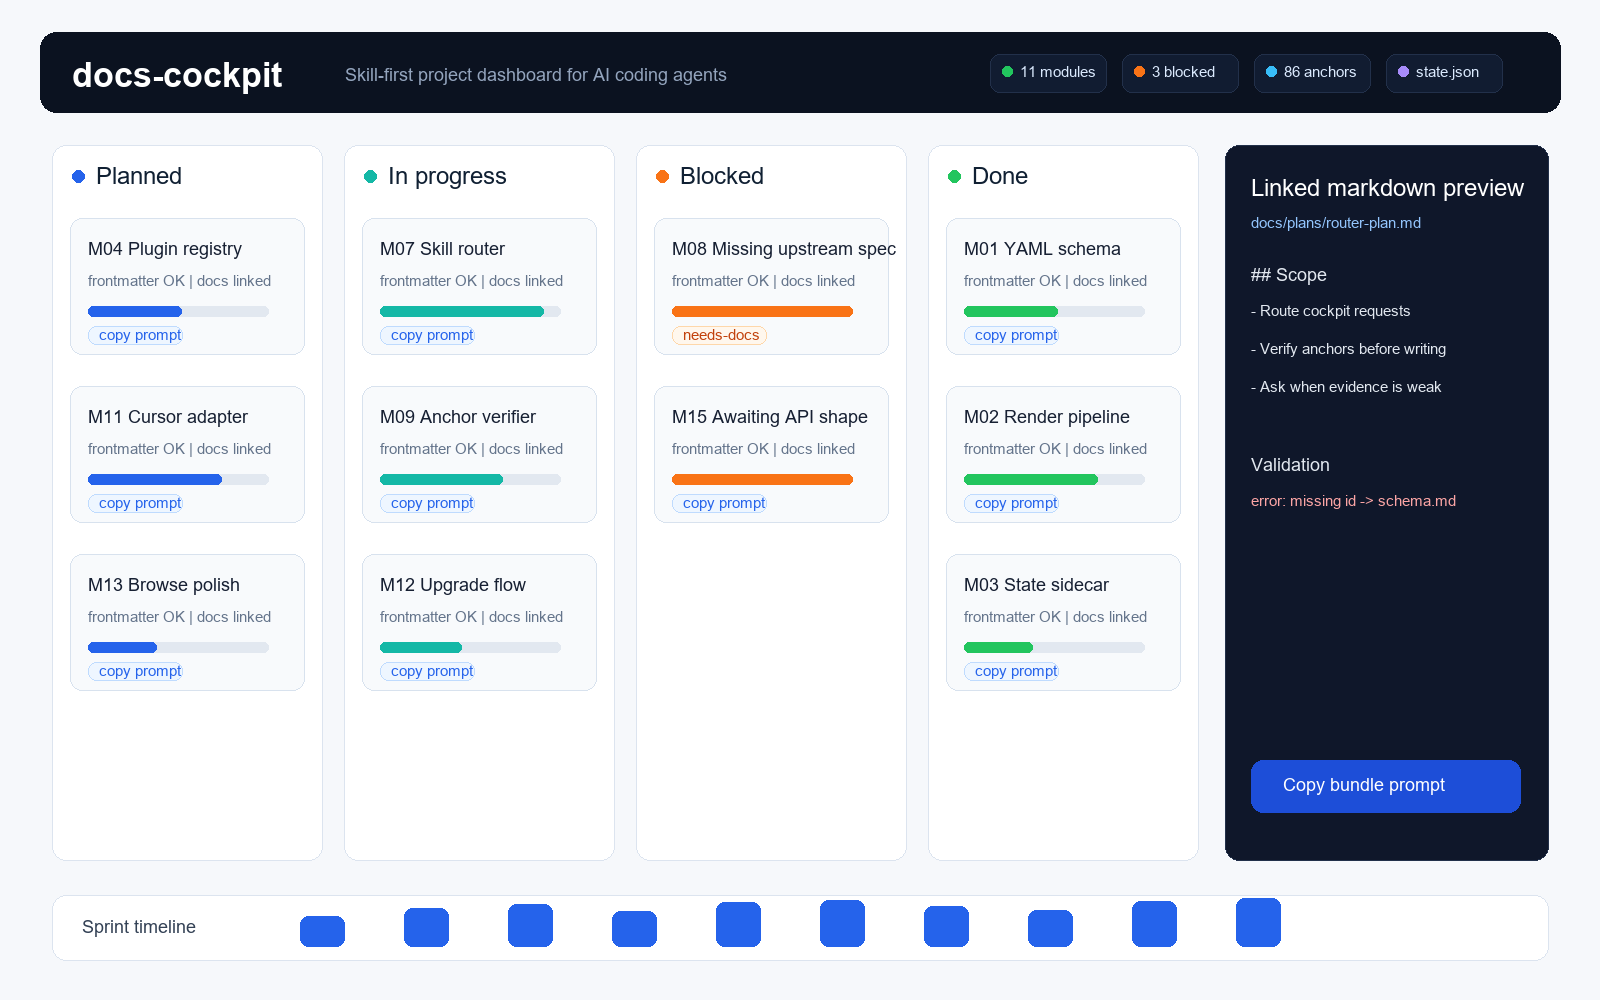The width and height of the screenshot is (1600, 1000).
Task: Click '- Route cockpit requests' line
Action: click(x=1331, y=311)
